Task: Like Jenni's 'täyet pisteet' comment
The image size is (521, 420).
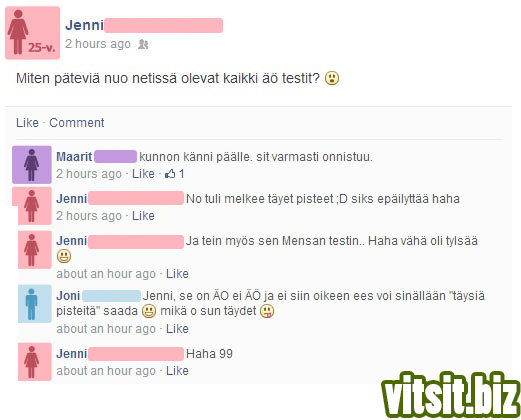Action: tap(143, 216)
